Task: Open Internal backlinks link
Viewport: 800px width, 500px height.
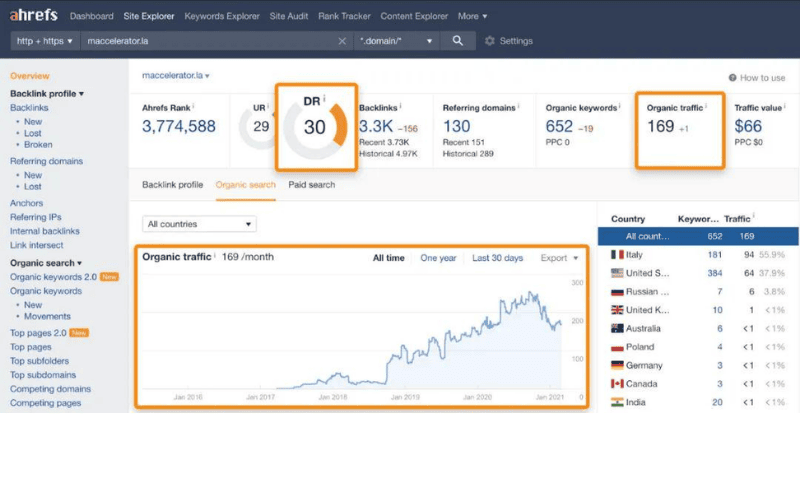Action: [x=45, y=231]
